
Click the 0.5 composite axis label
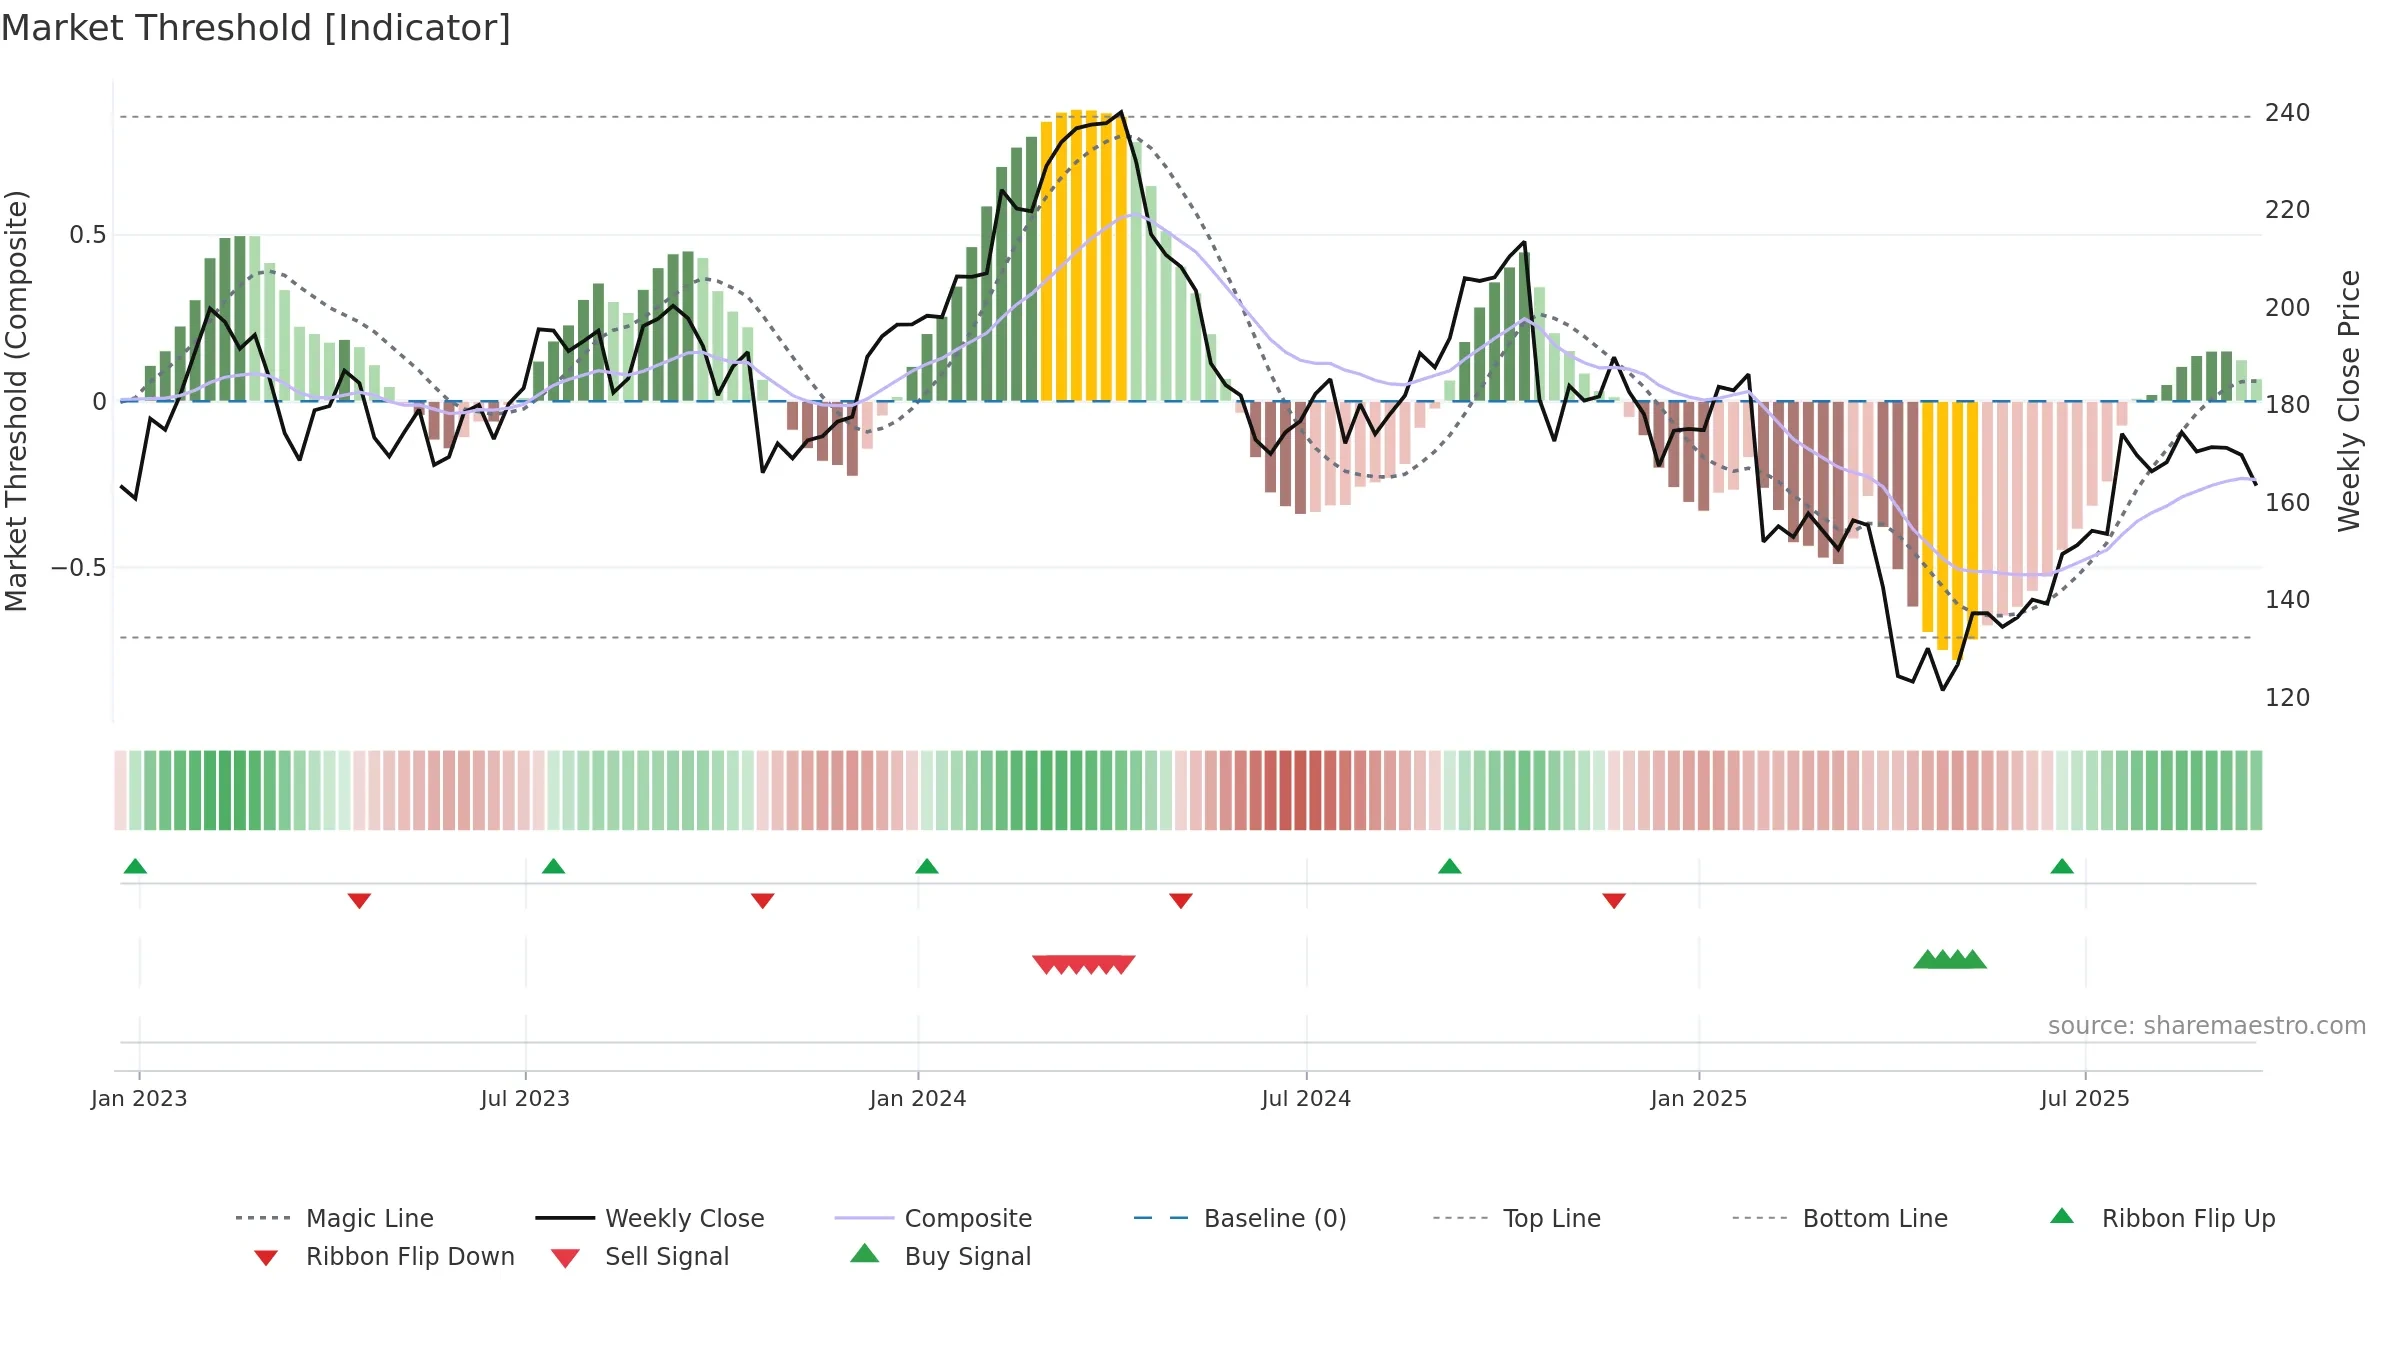pyautogui.click(x=87, y=235)
